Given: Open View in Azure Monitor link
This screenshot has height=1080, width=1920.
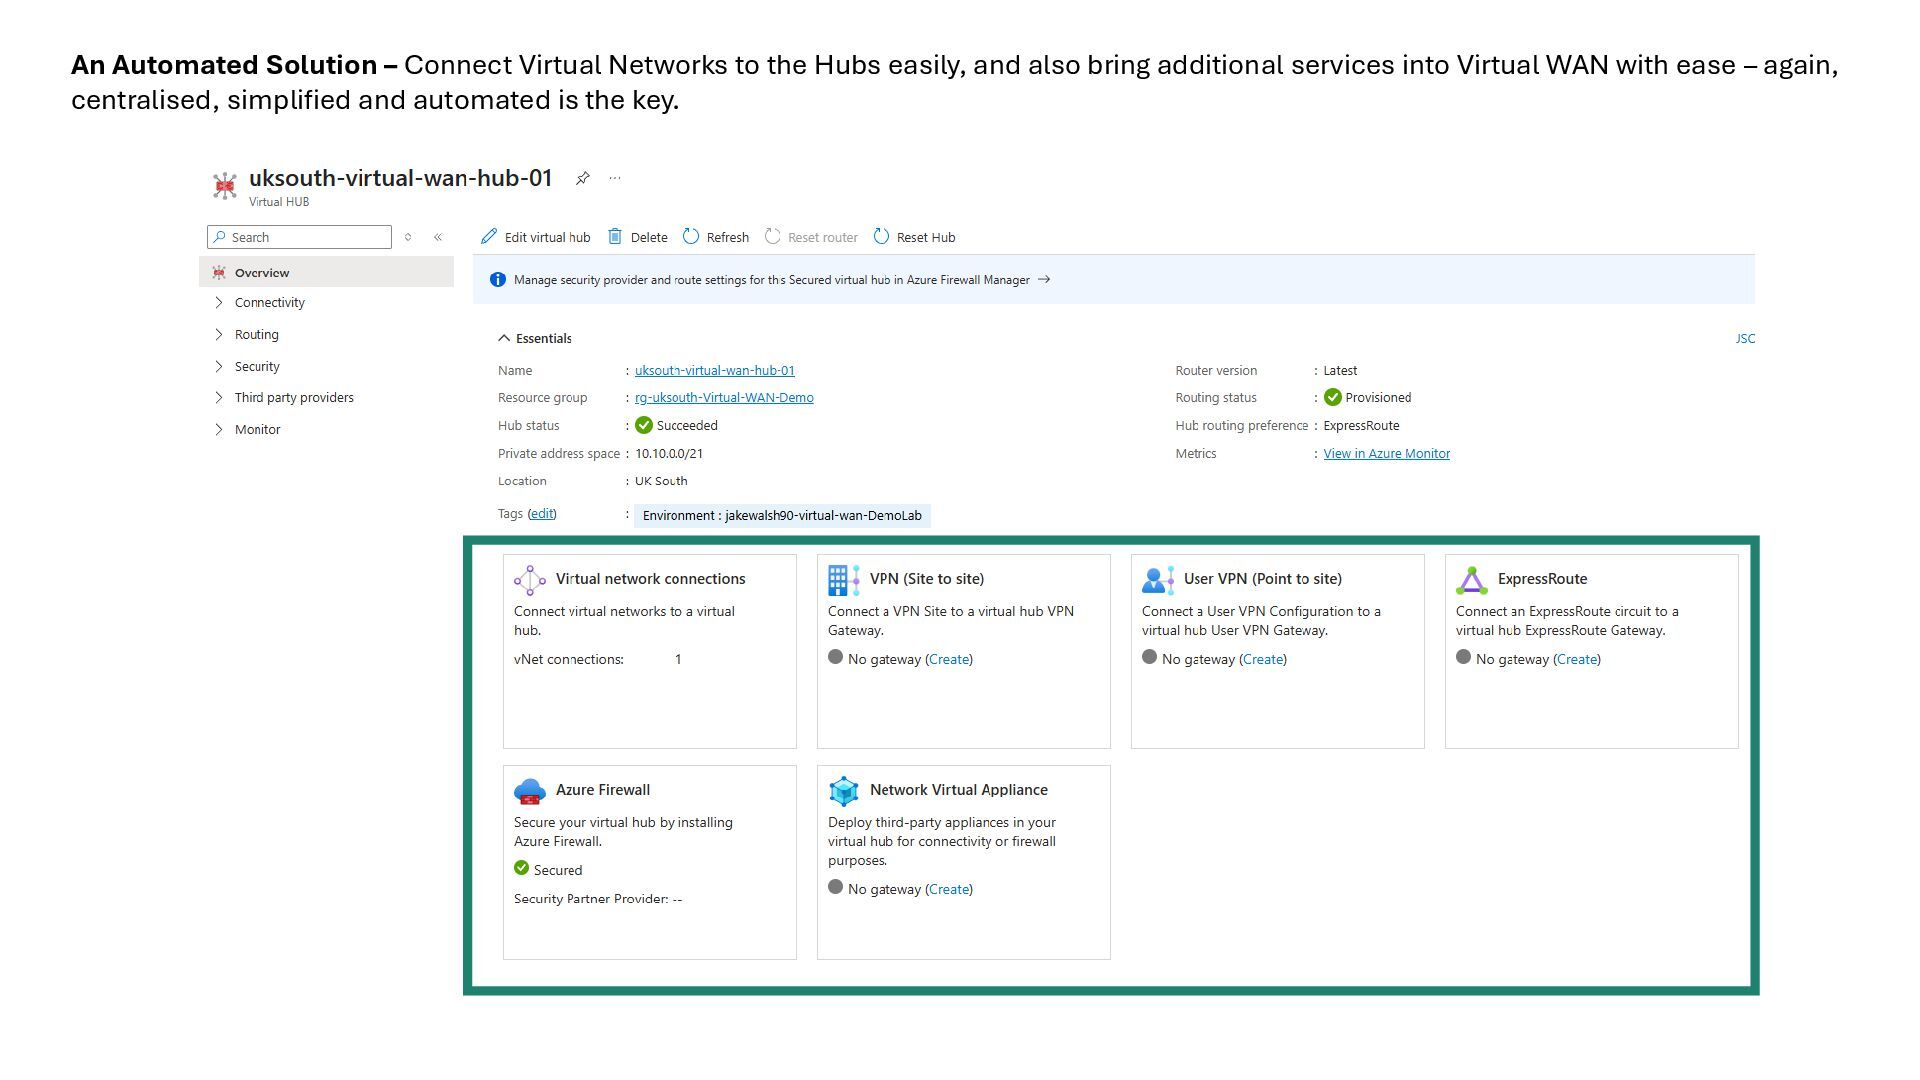Looking at the screenshot, I should [x=1387, y=453].
